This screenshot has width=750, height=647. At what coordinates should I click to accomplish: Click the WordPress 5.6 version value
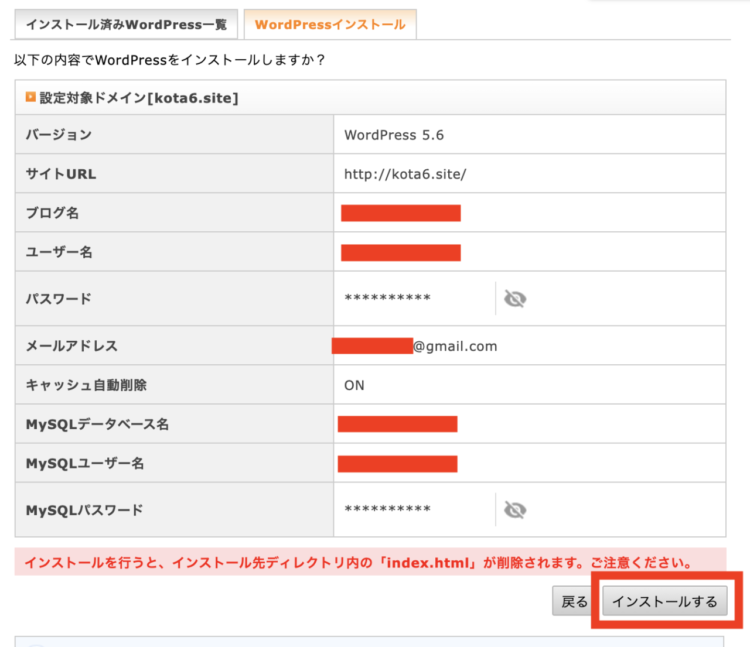click(x=394, y=135)
